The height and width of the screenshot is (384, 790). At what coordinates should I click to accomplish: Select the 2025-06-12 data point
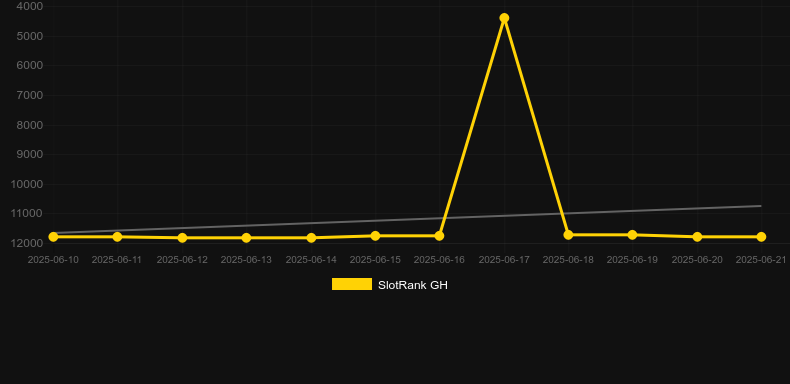pyautogui.click(x=182, y=238)
